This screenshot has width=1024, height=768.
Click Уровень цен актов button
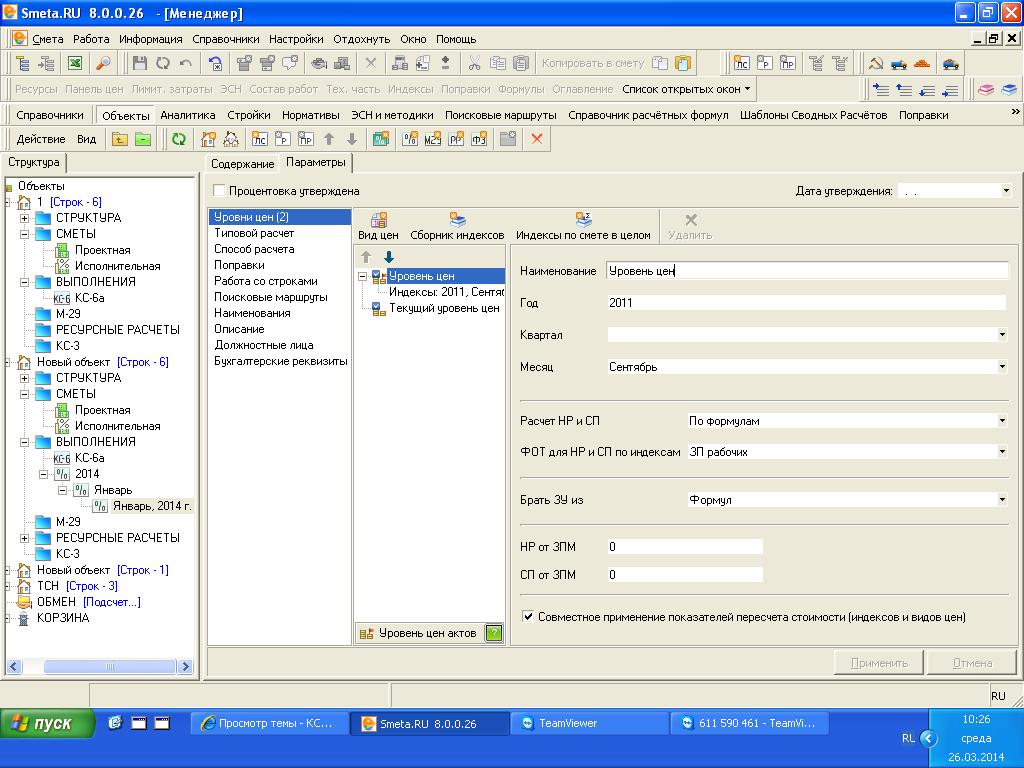(419, 633)
